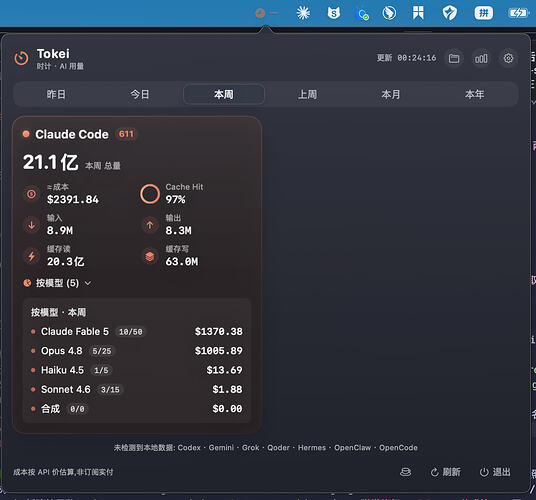Click the dollar cost icon beside $2391.84
This screenshot has width=536, height=500.
pos(31,194)
